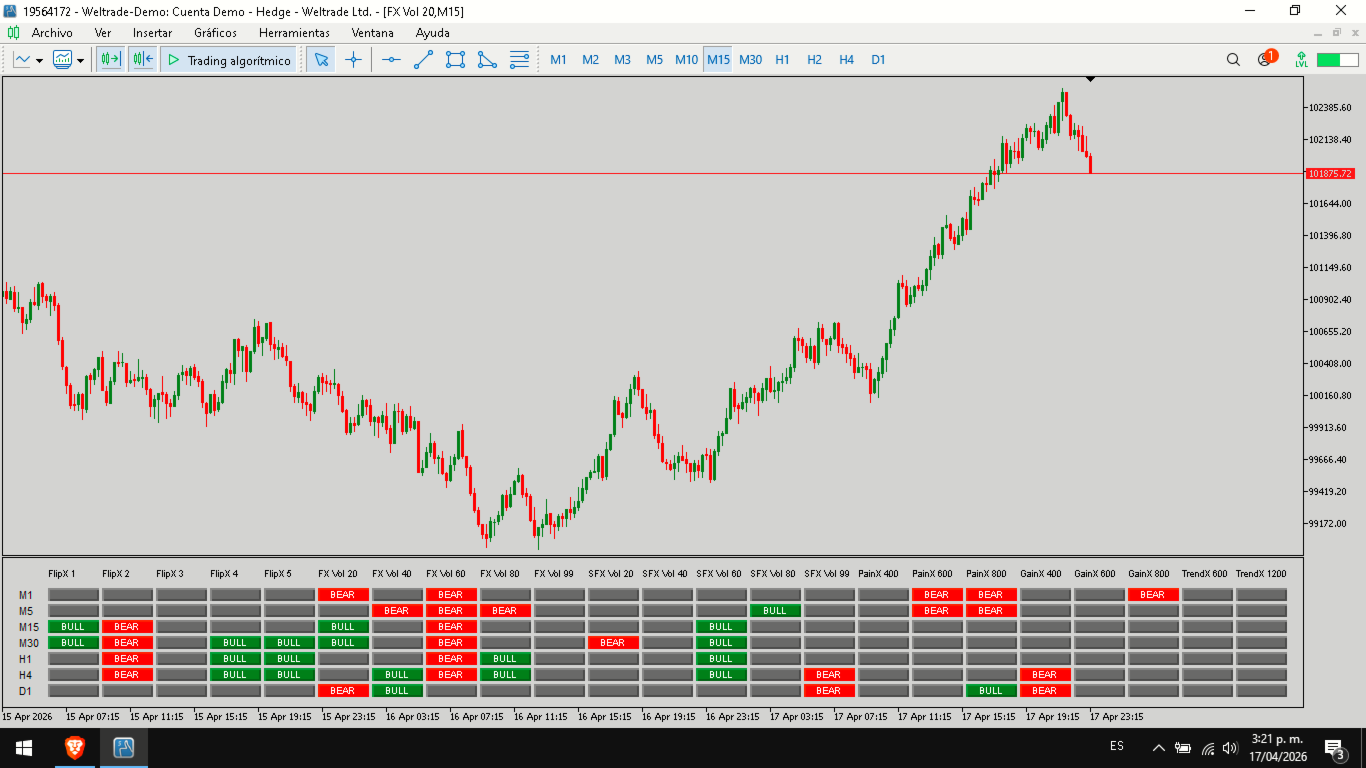The height and width of the screenshot is (768, 1366).
Task: Click the red current price label 101875.72
Action: point(1330,173)
